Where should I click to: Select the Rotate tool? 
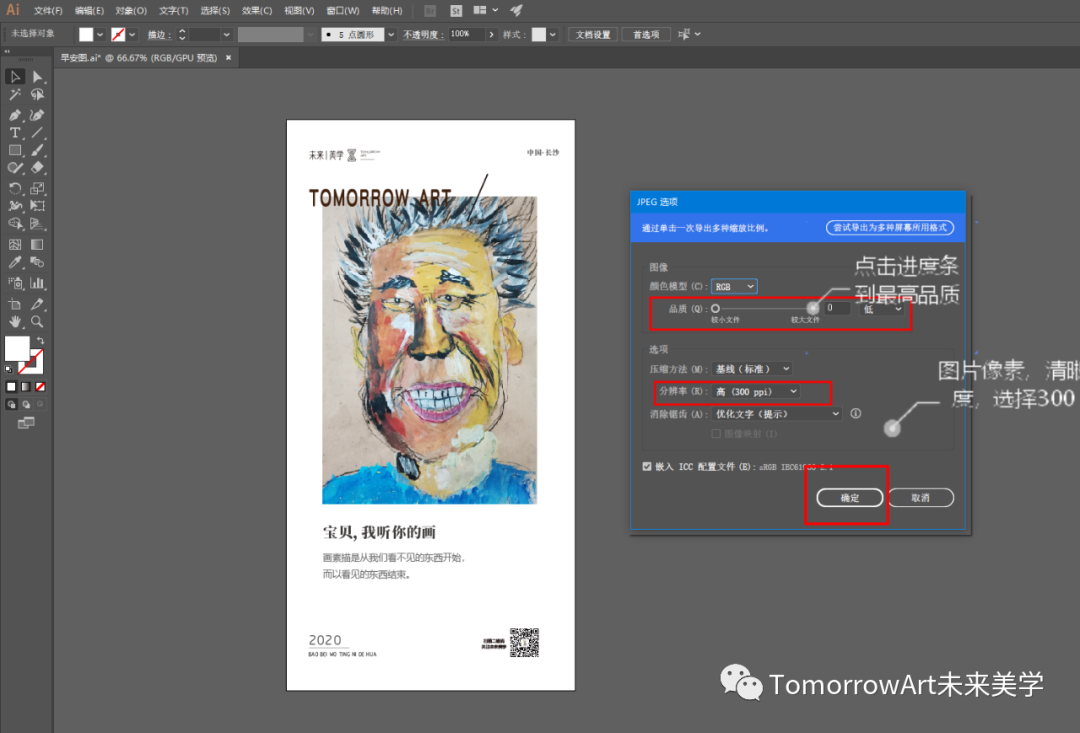15,187
